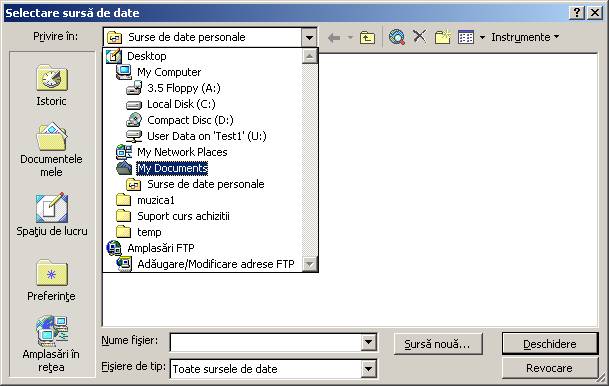Create a new folder via toolbar icon
This screenshot has height=386, width=609.
[442, 37]
